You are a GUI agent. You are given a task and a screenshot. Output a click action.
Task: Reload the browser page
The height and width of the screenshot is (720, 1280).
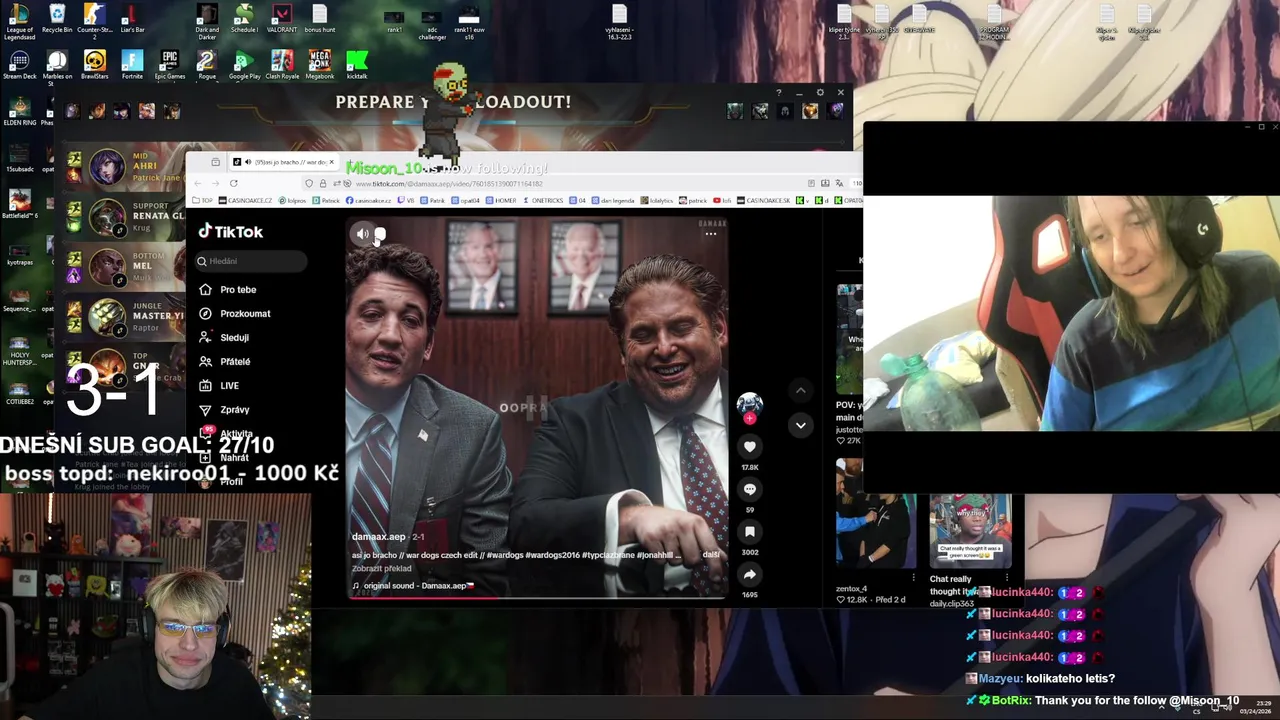coord(233,183)
